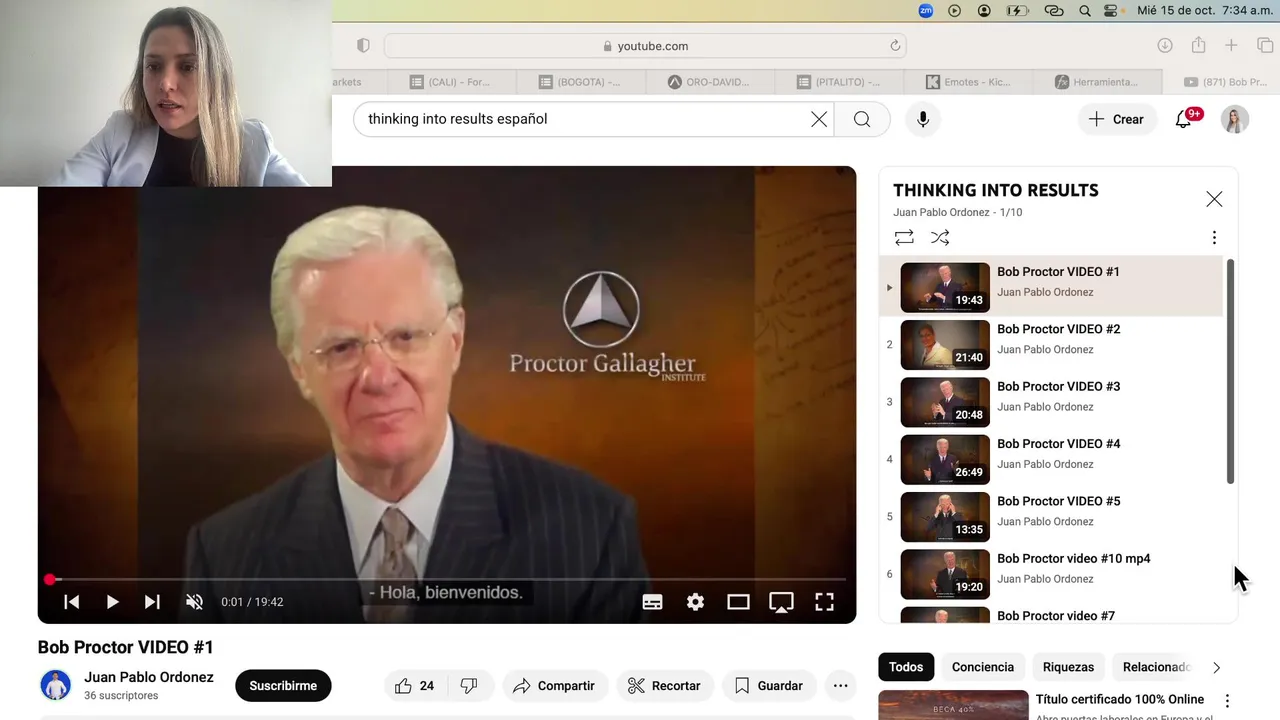Open more actions ellipsis below video
Viewport: 1280px width, 720px height.
[x=840, y=686]
